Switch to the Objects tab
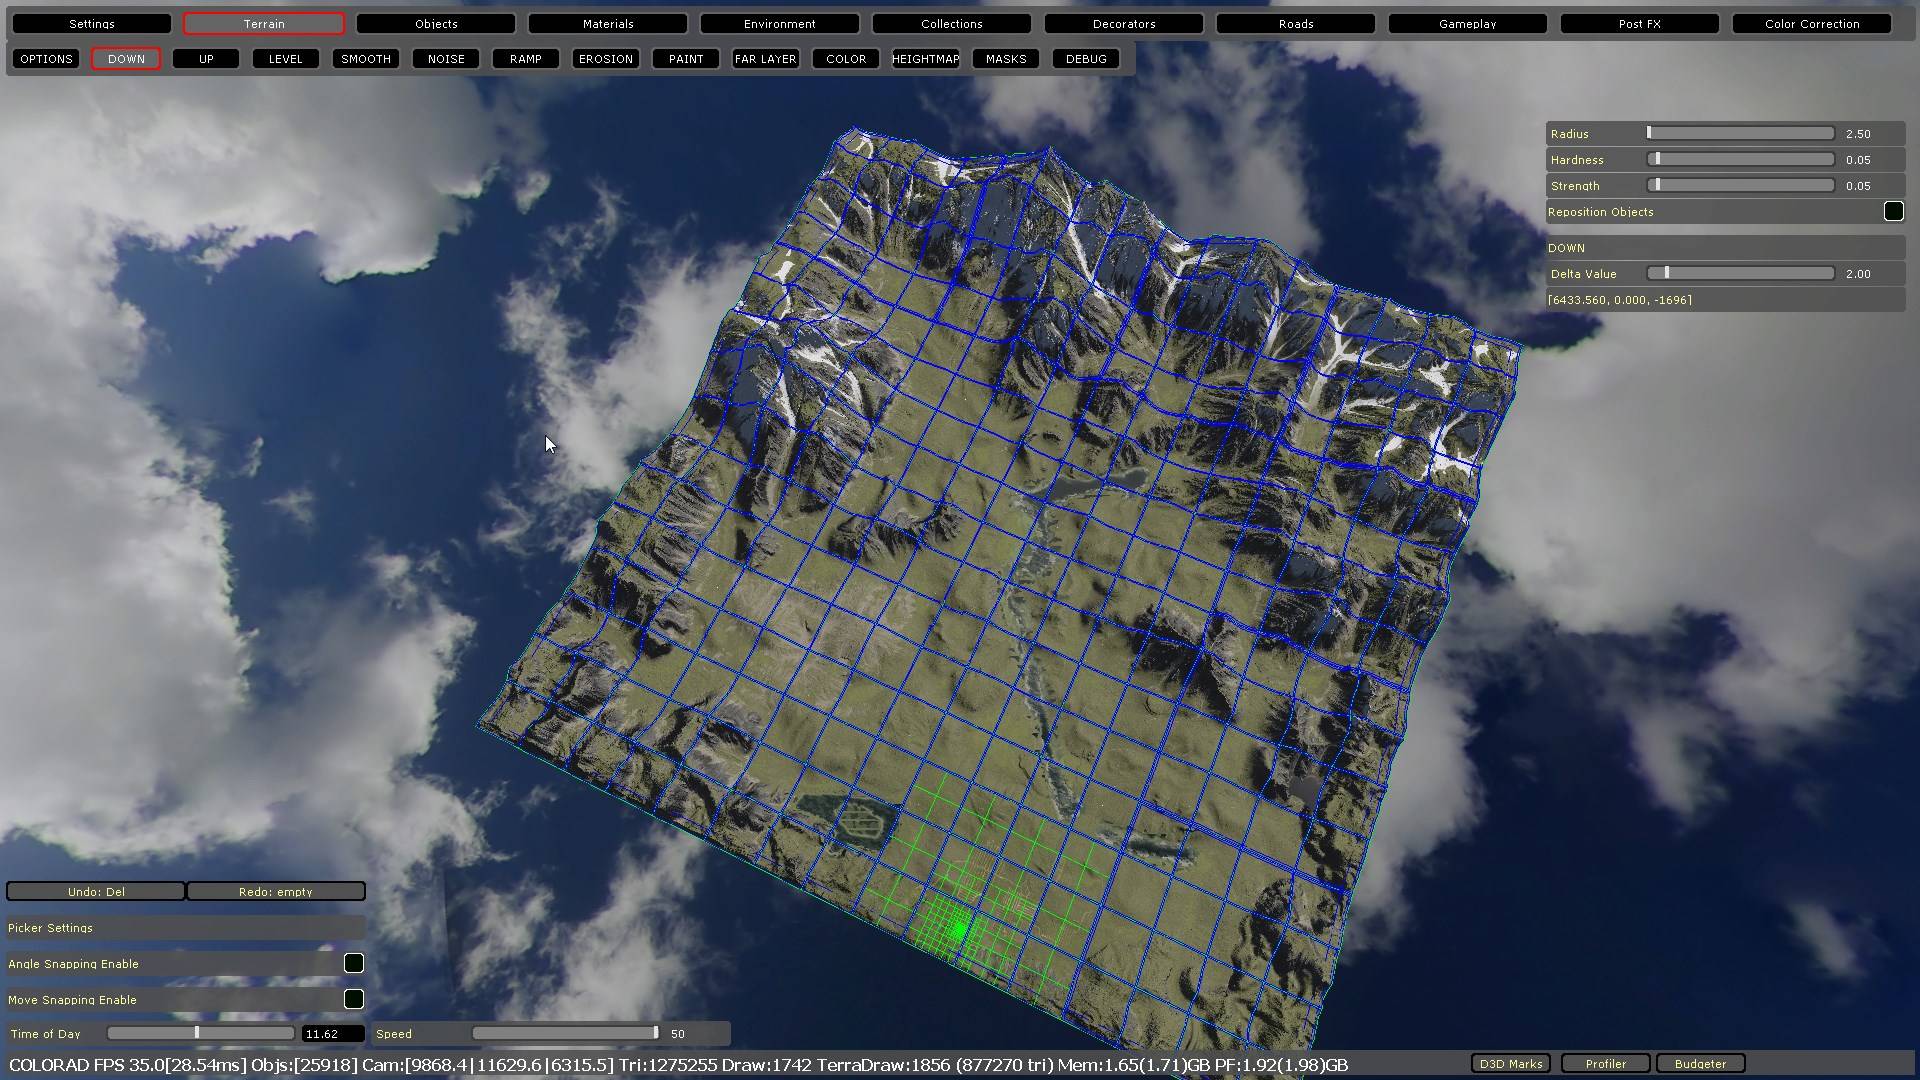The width and height of the screenshot is (1920, 1080). coord(436,23)
